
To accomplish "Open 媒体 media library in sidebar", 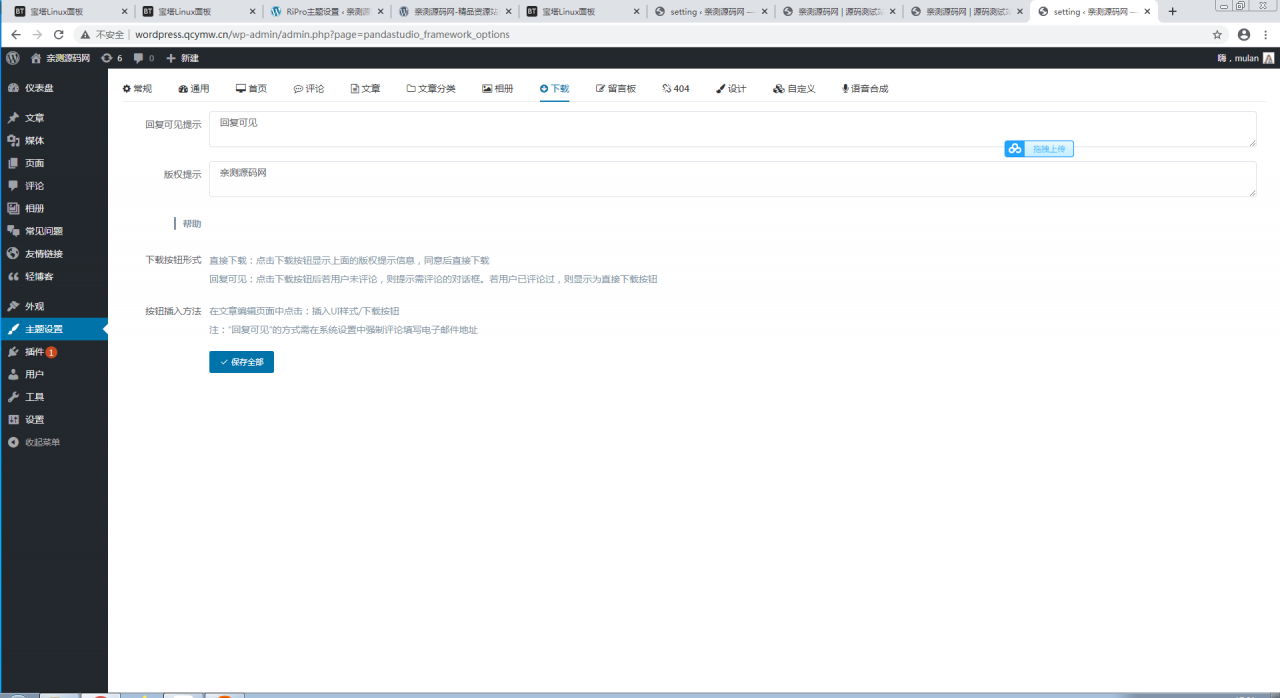I will click(x=54, y=141).
